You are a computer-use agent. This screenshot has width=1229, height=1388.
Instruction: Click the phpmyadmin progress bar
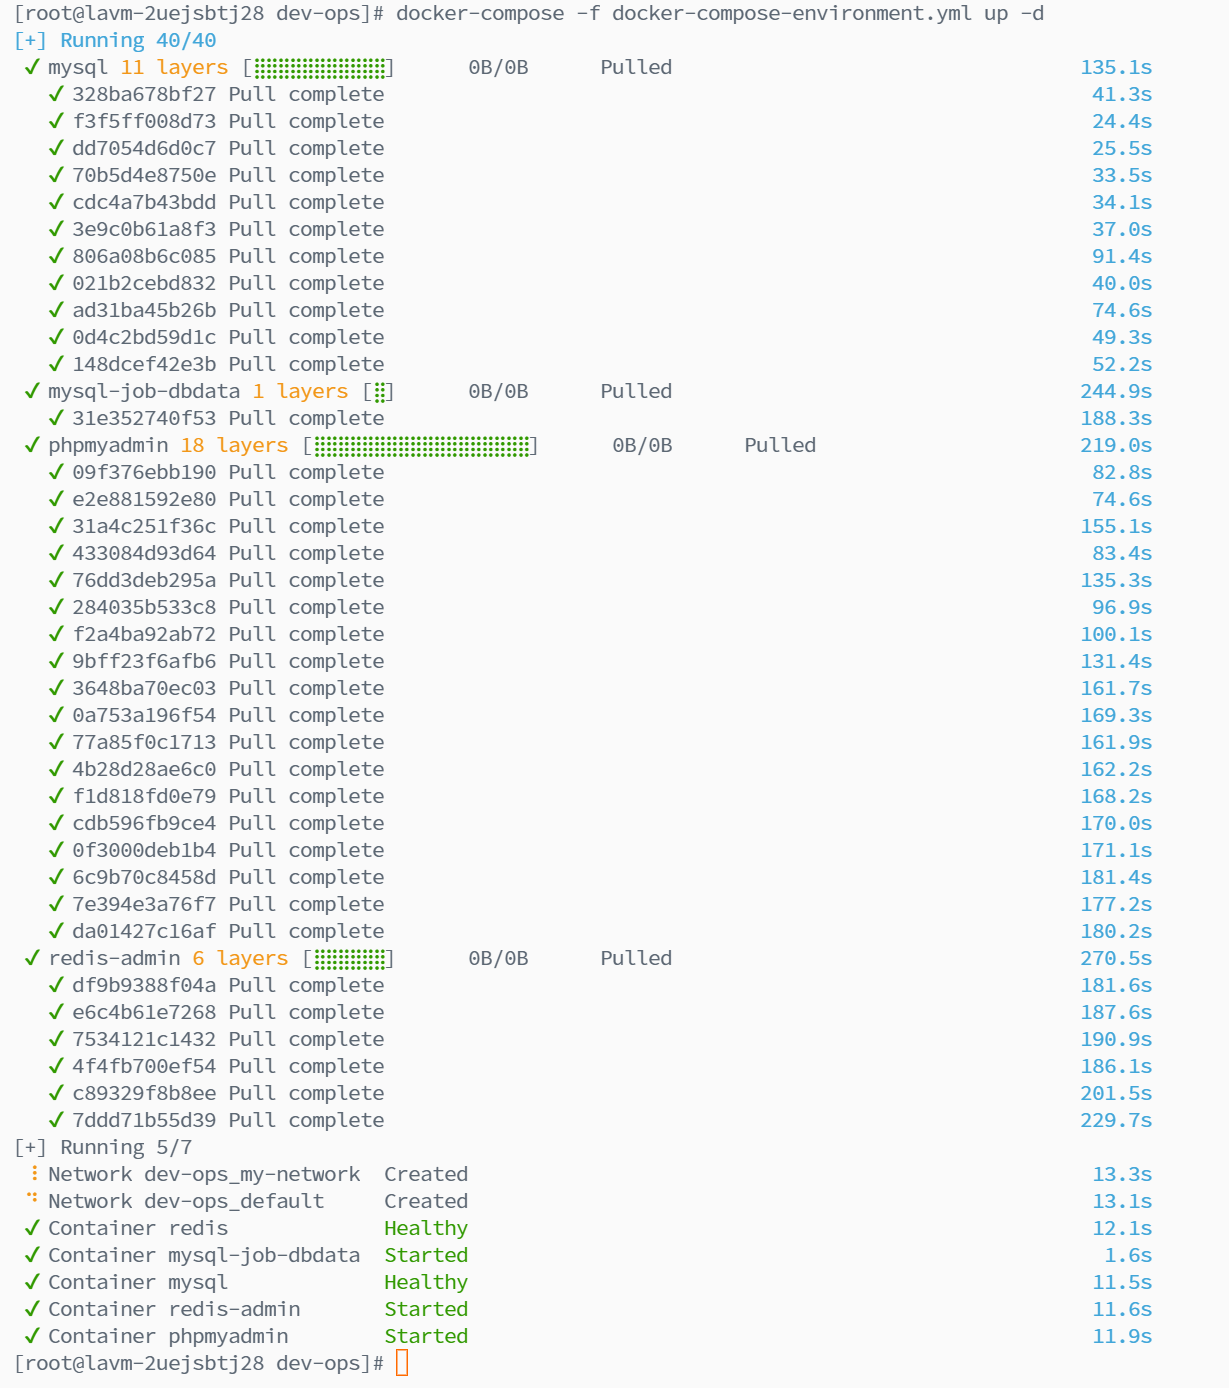click(x=421, y=446)
